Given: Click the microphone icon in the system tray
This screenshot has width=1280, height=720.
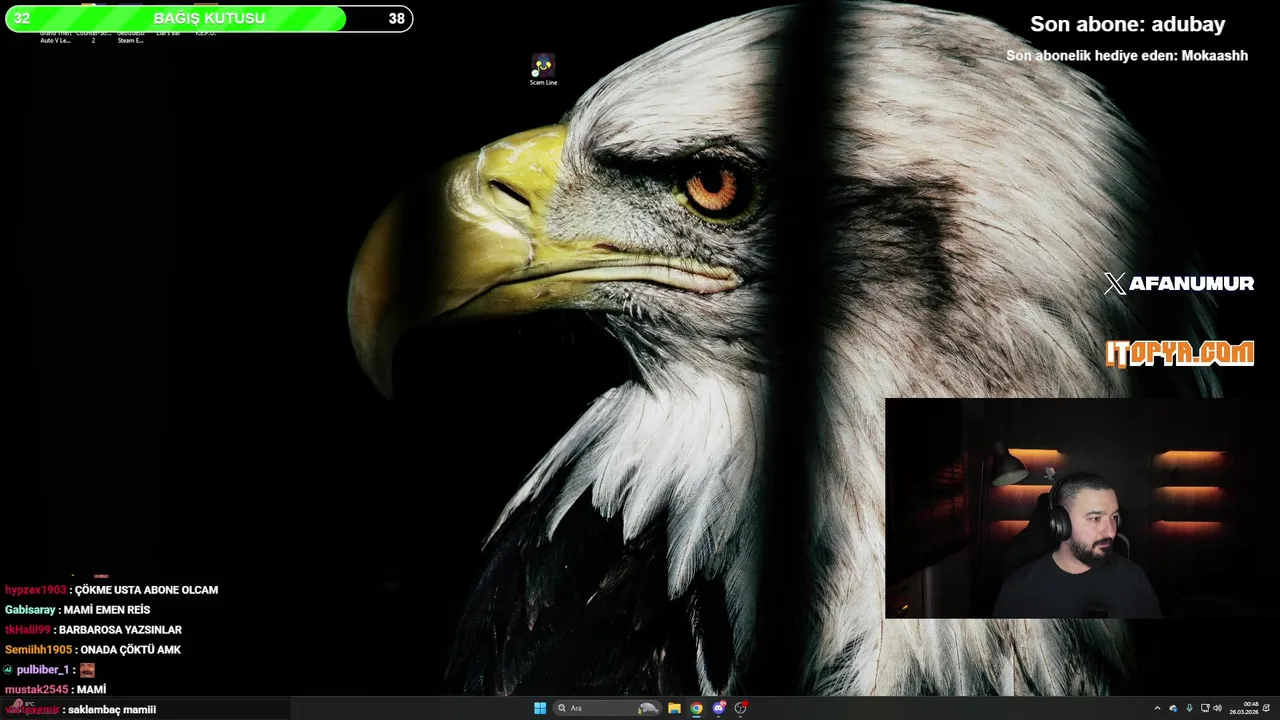Looking at the screenshot, I should click(x=1189, y=708).
